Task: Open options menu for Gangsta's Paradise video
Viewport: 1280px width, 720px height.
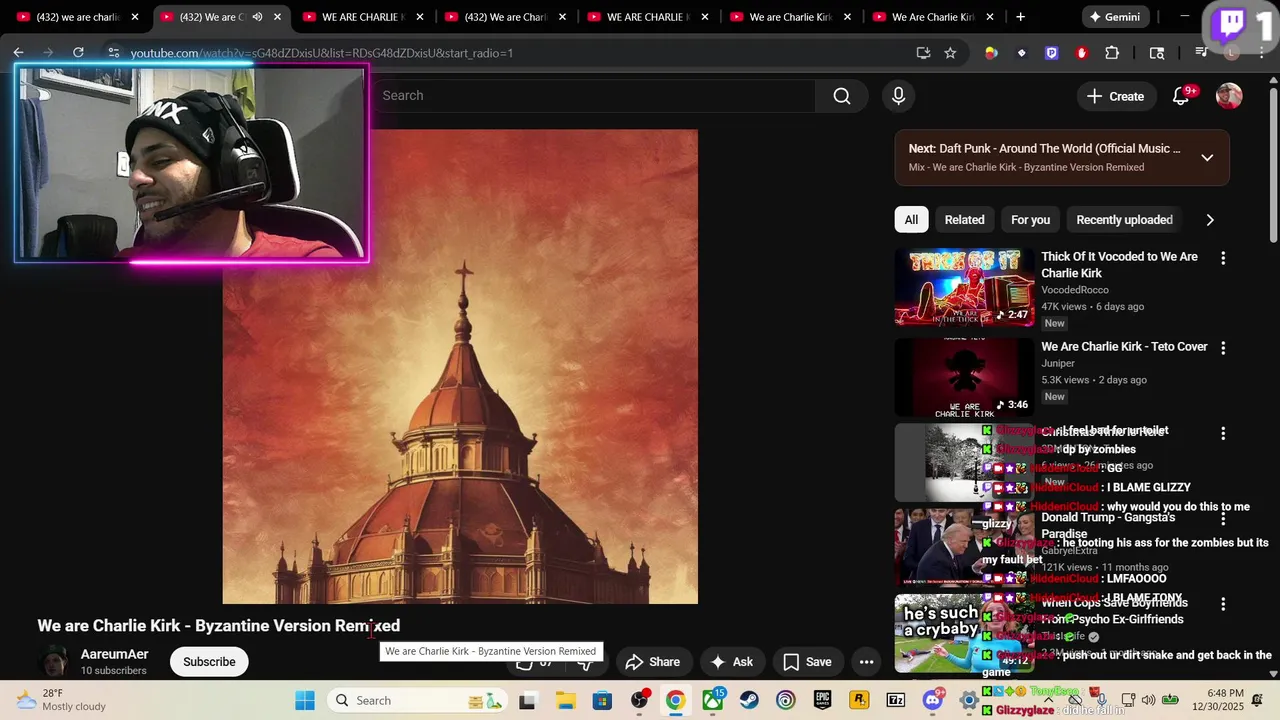Action: tap(1222, 519)
